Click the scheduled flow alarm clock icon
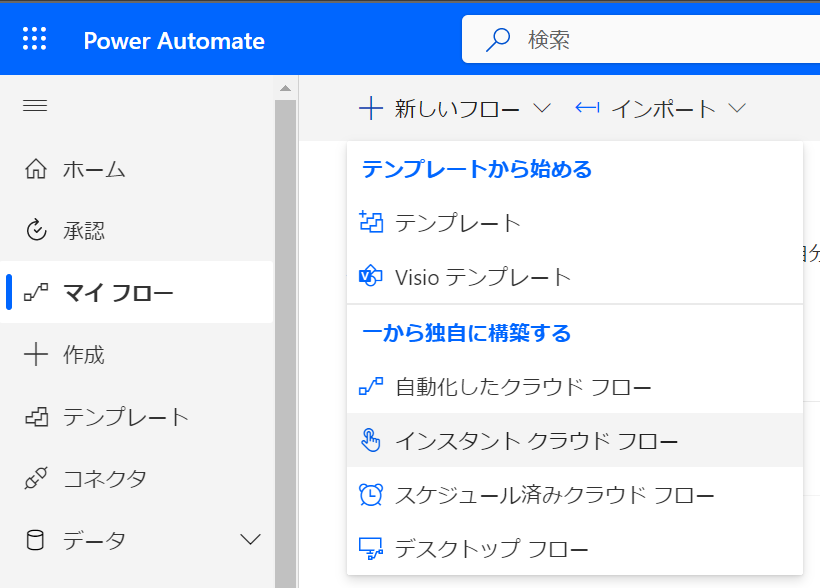 [x=371, y=494]
